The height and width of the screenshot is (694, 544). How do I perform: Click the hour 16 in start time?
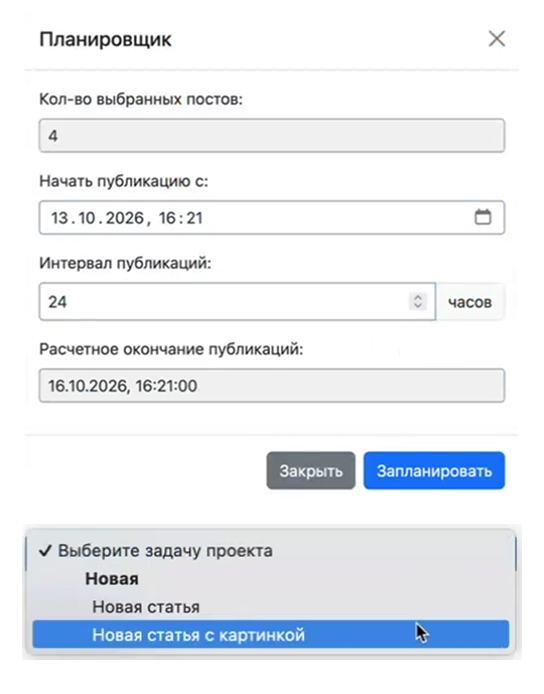(x=167, y=218)
